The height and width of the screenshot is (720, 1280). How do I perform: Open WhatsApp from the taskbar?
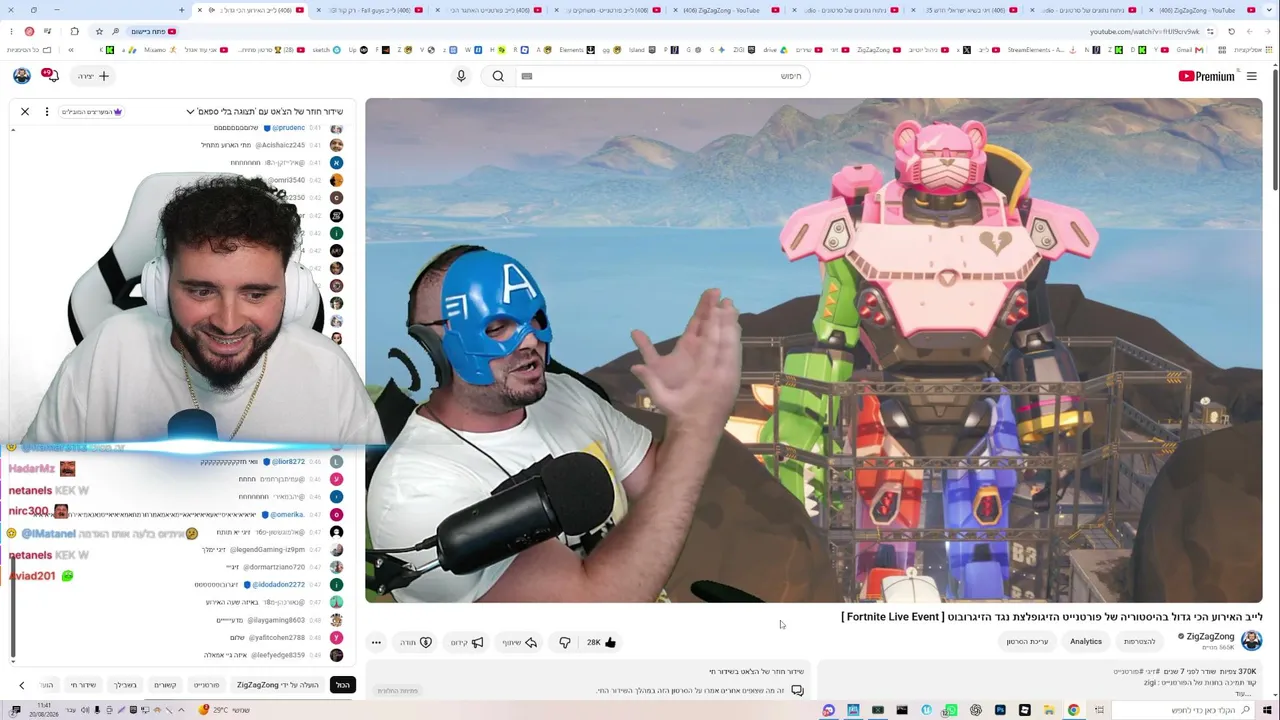950,710
